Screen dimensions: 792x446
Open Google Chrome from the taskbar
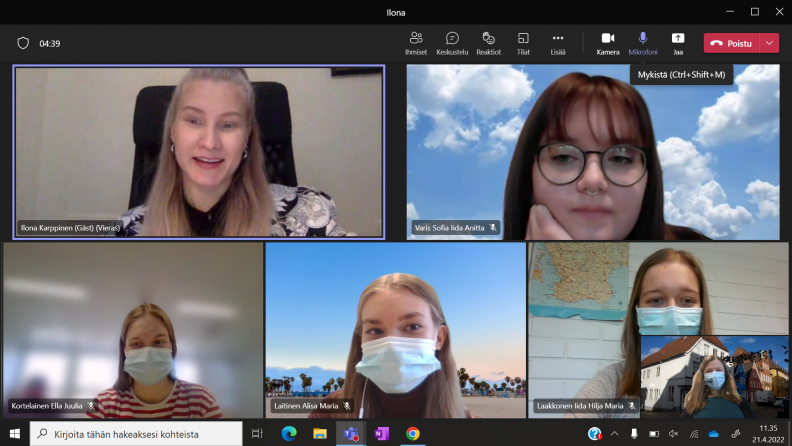(412, 433)
